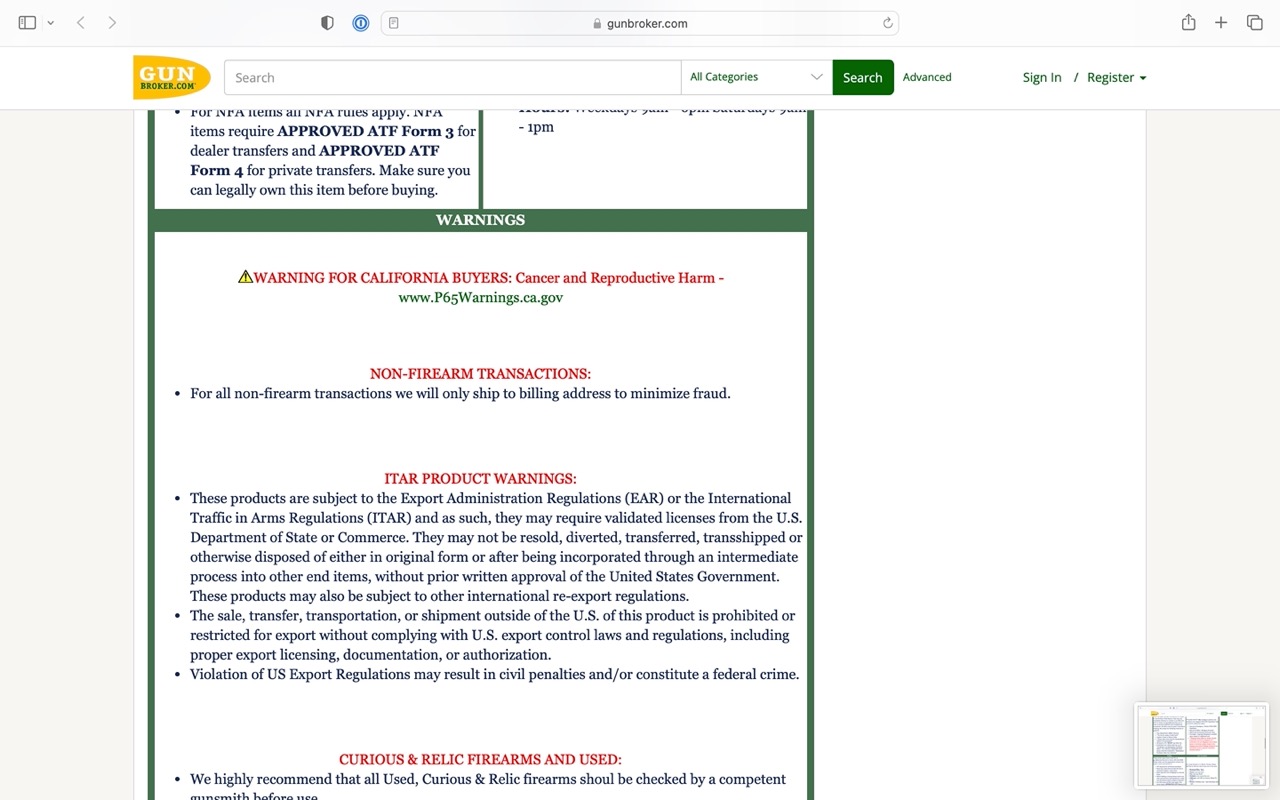The height and width of the screenshot is (800, 1280).
Task: Go back to previous page
Action: (81, 23)
